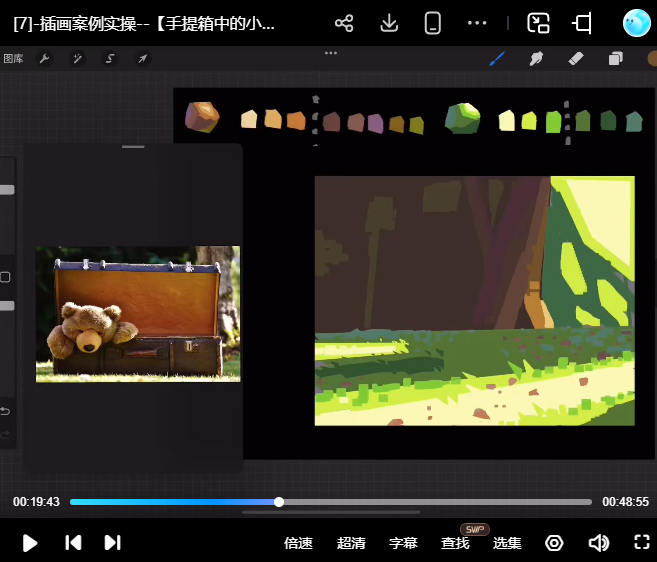The width and height of the screenshot is (657, 562).
Task: Skip to the next video
Action: pyautogui.click(x=112, y=542)
